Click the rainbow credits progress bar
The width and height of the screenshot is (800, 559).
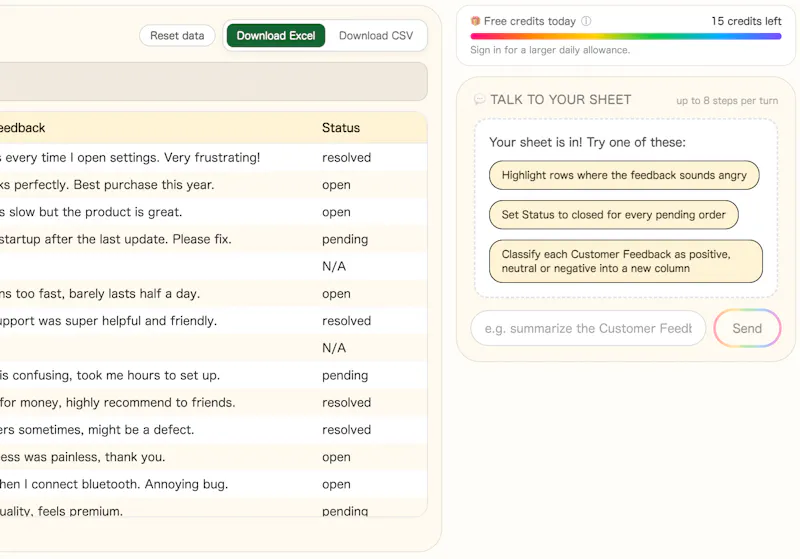pos(626,37)
